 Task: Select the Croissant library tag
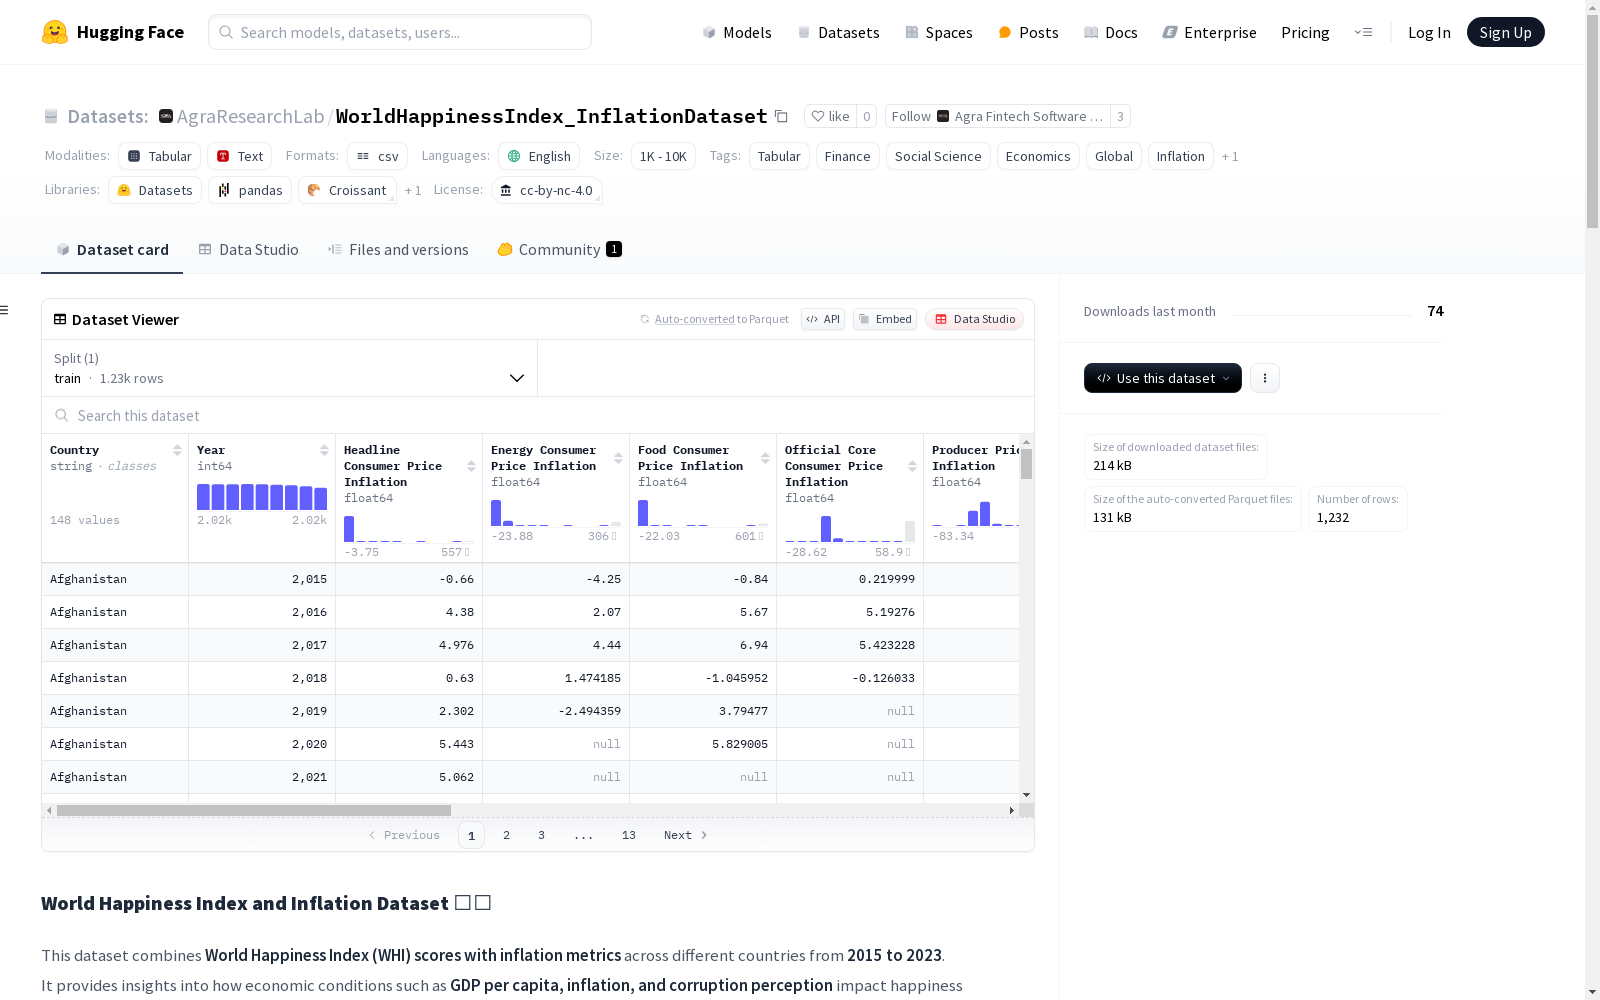click(x=347, y=191)
